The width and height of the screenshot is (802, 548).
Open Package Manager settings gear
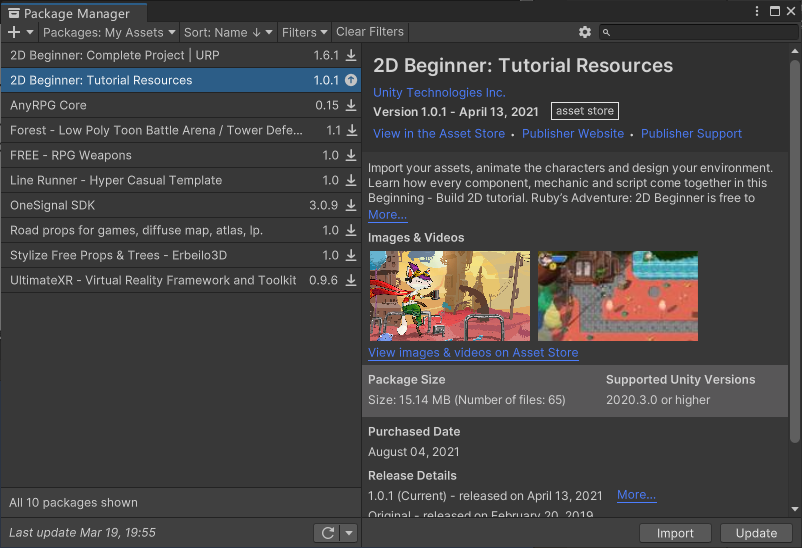(x=585, y=32)
